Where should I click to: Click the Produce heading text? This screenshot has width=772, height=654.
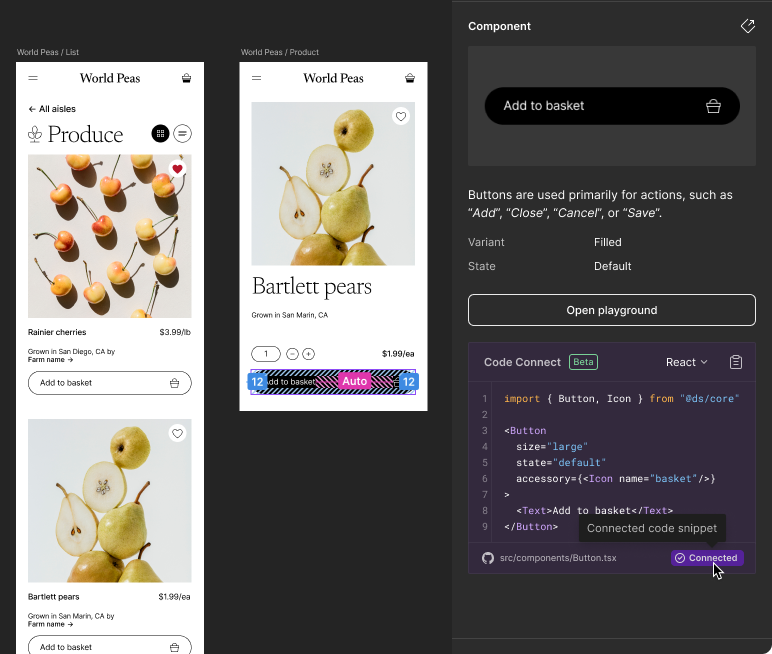tap(85, 134)
